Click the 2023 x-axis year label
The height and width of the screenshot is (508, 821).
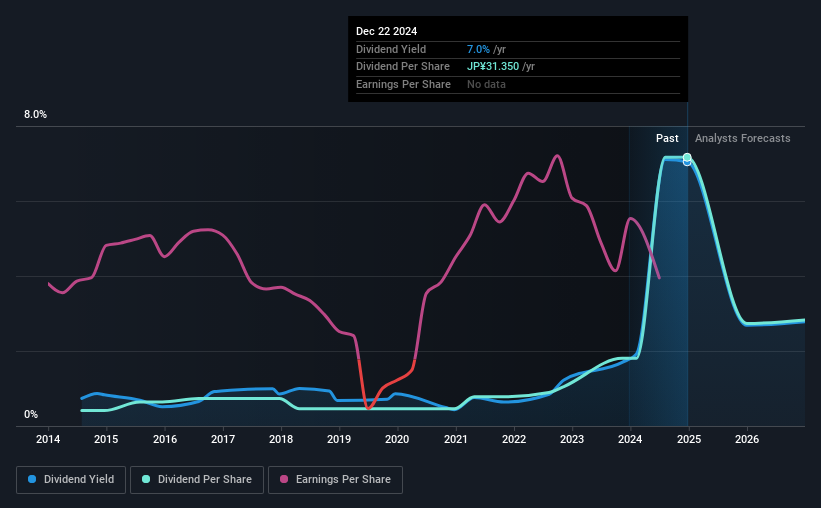tap(572, 439)
